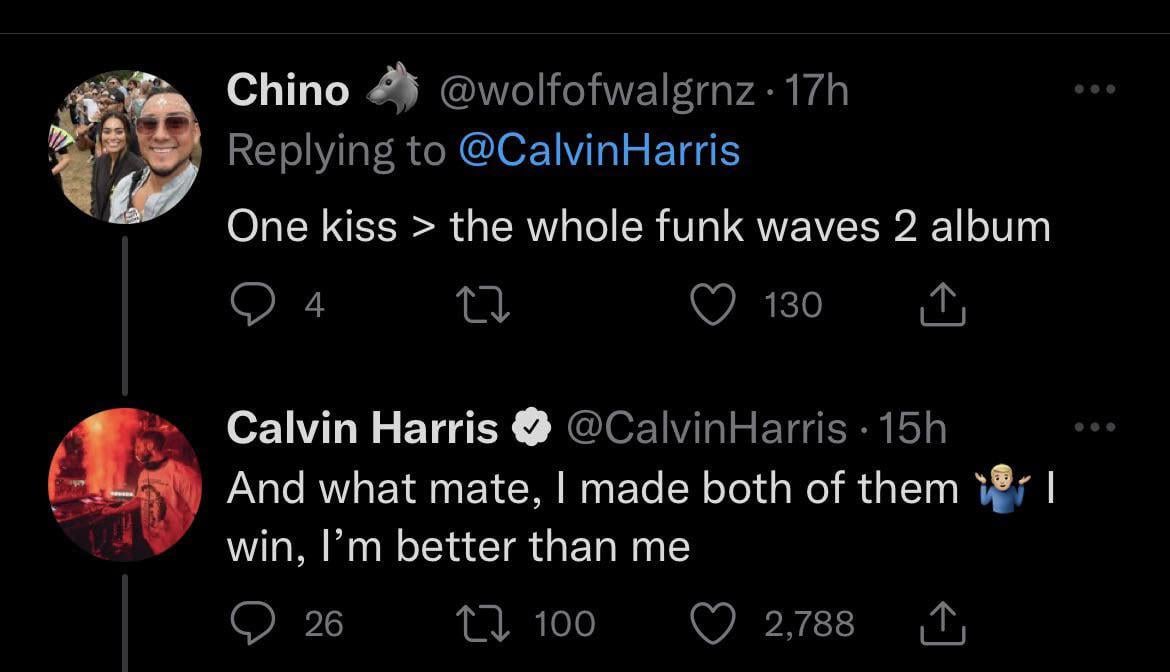Open Chino's tweet text
This screenshot has height=672, width=1170.
638,227
